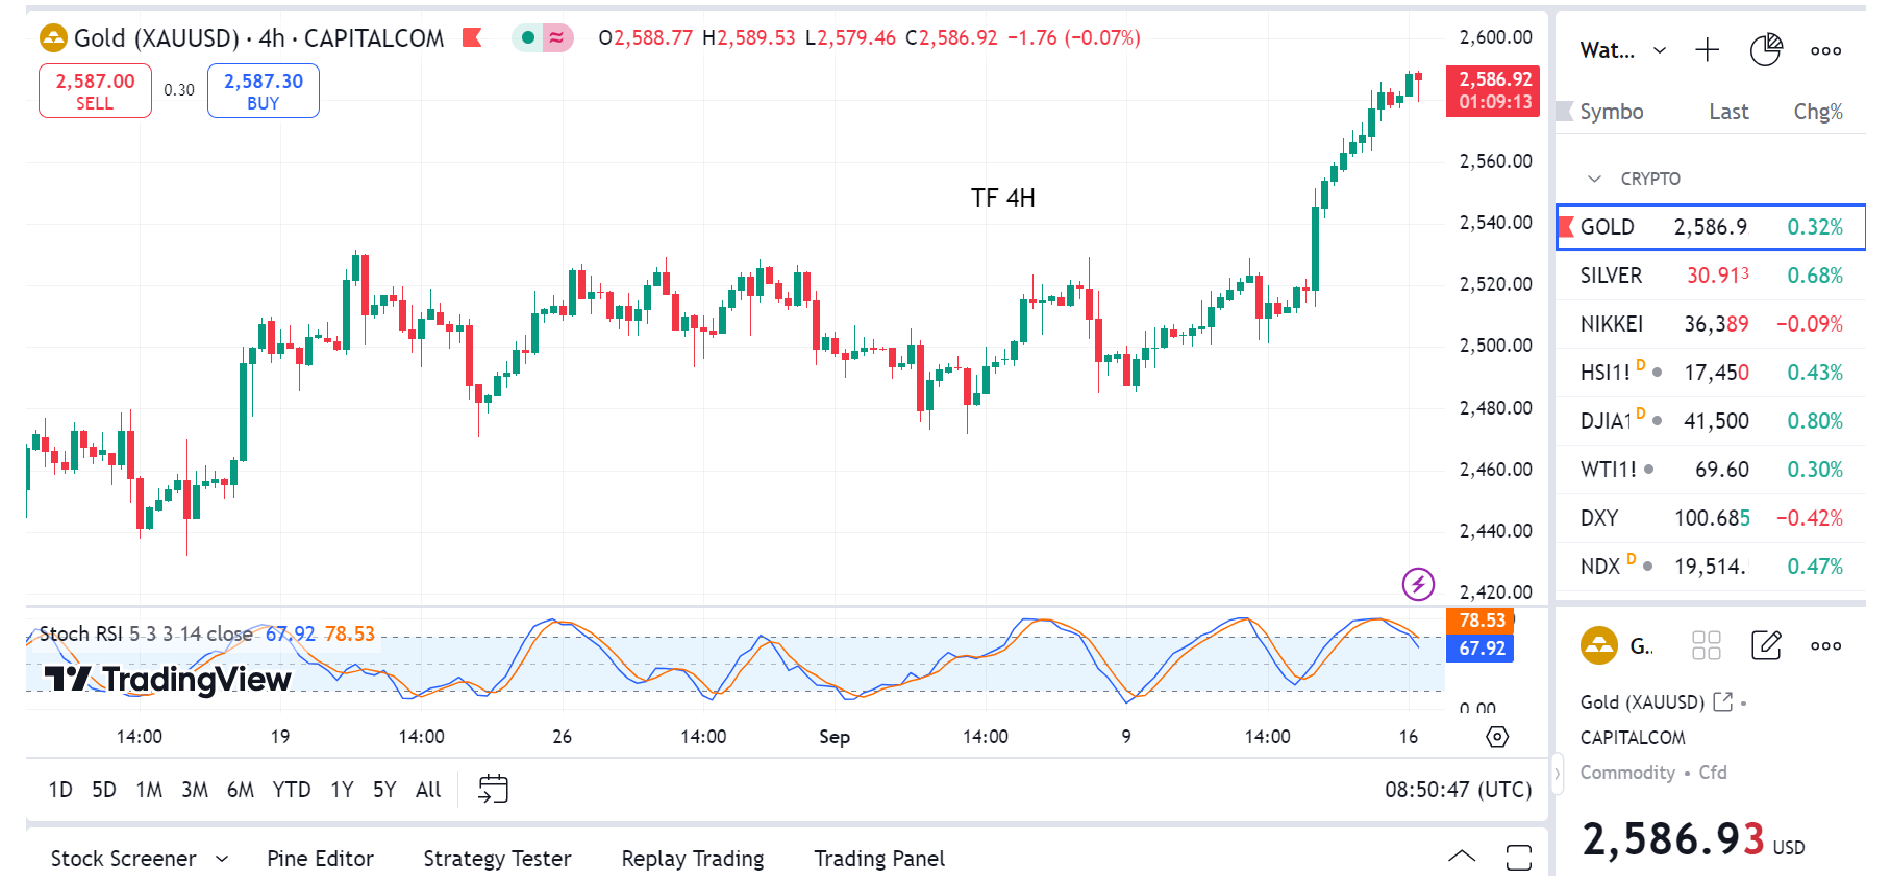Click the red SELL 2,587.00 button

coord(95,91)
